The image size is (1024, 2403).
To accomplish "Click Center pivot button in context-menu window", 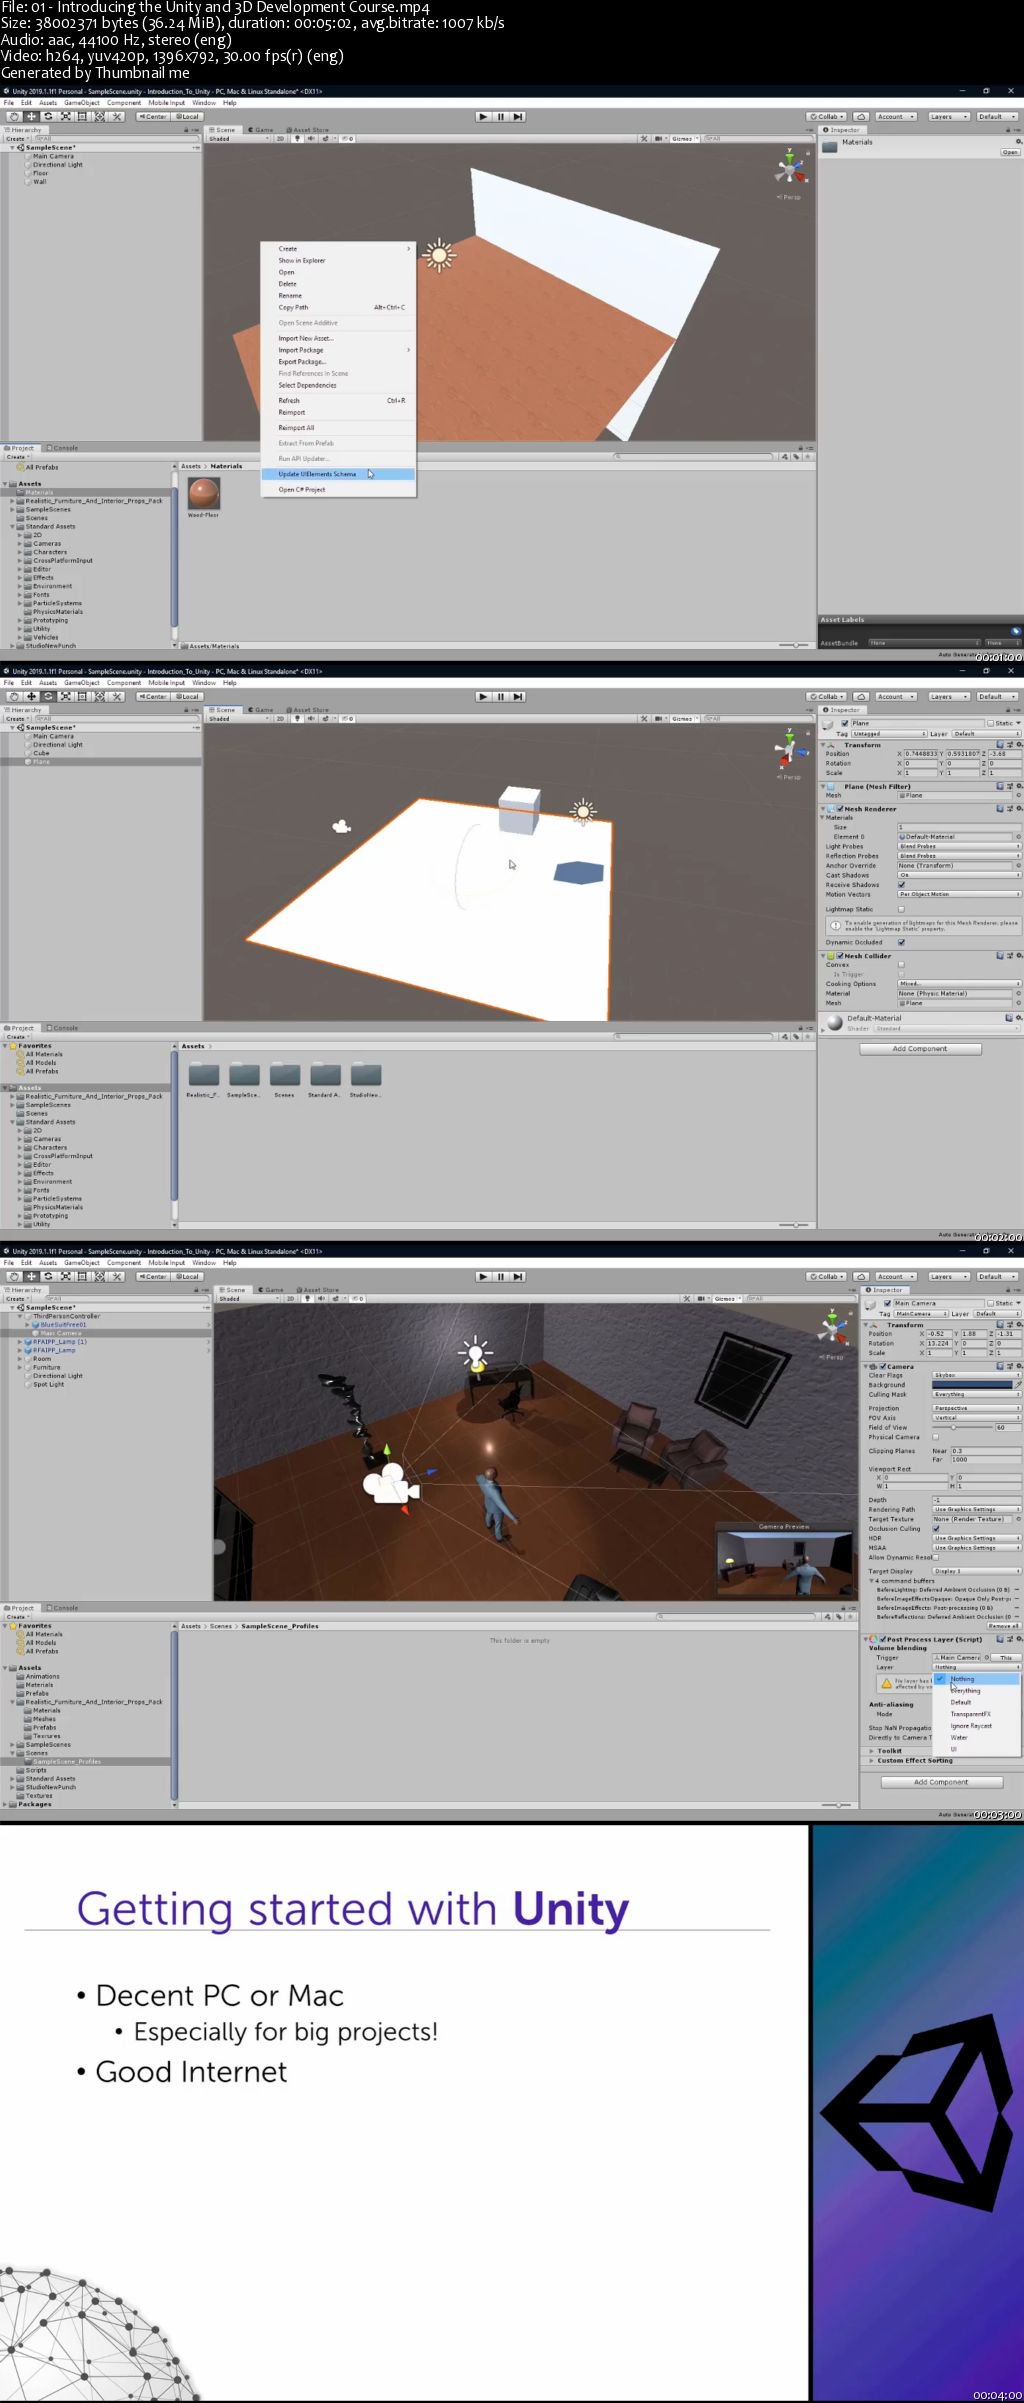I will tap(153, 116).
